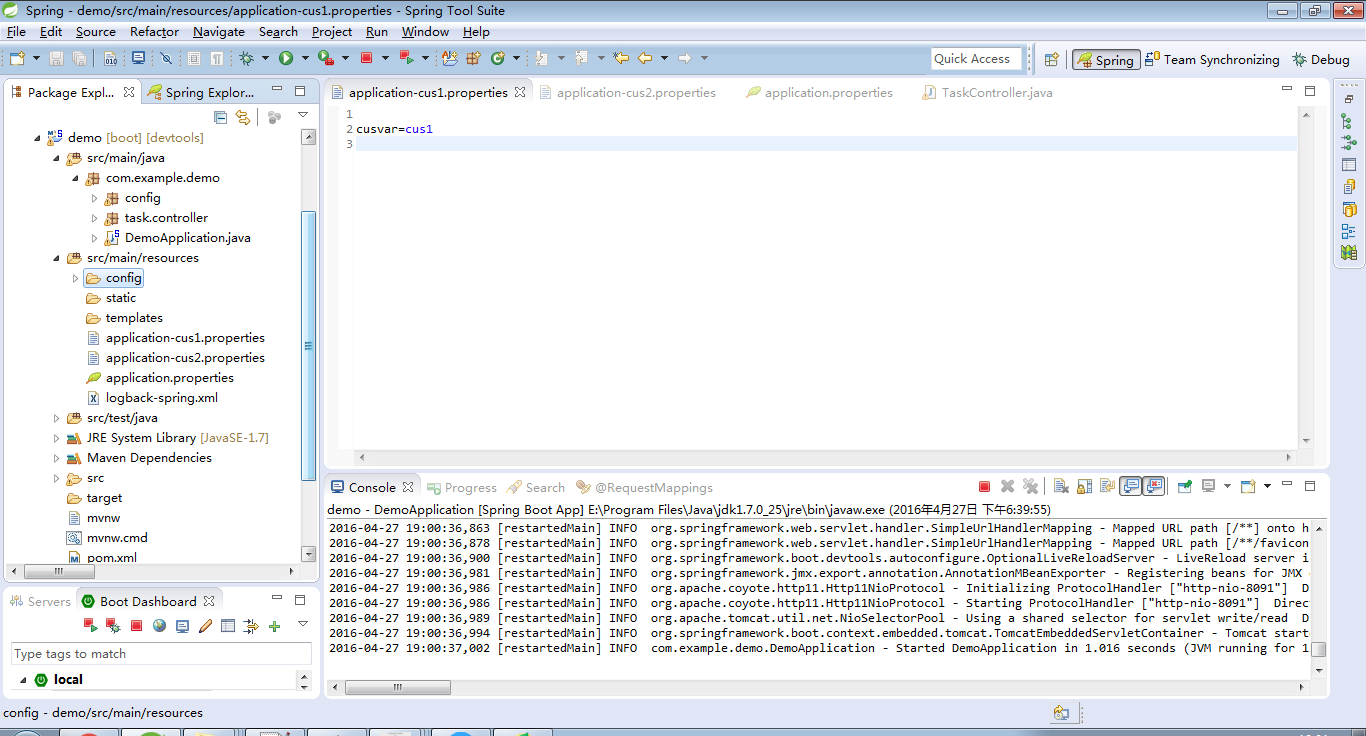Click the Console horizontal scrollbar thumb

pos(397,688)
